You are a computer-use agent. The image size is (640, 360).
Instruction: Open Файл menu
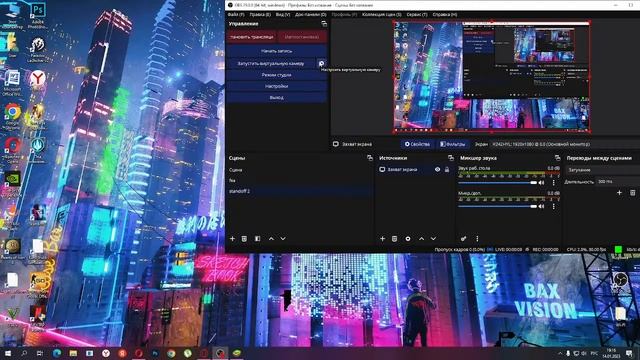click(x=236, y=15)
